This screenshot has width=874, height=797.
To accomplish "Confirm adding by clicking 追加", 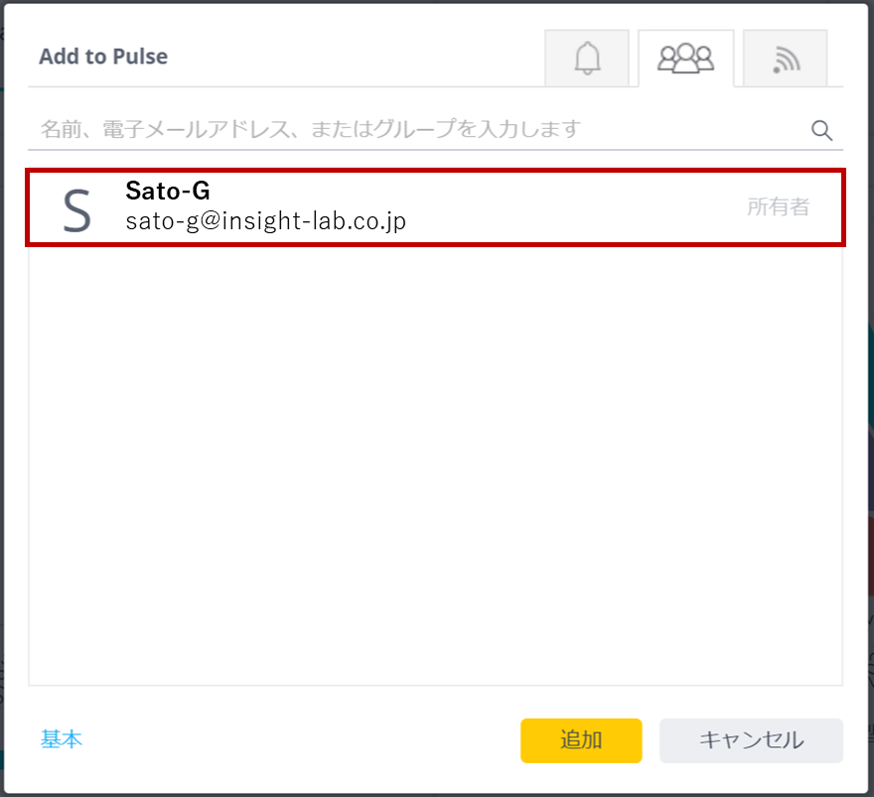I will pos(581,740).
